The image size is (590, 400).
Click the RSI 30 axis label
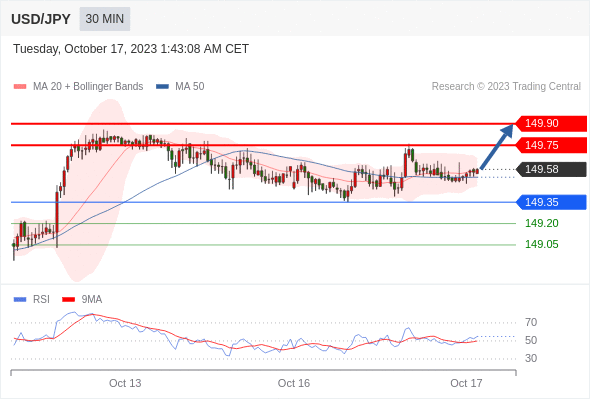531,358
